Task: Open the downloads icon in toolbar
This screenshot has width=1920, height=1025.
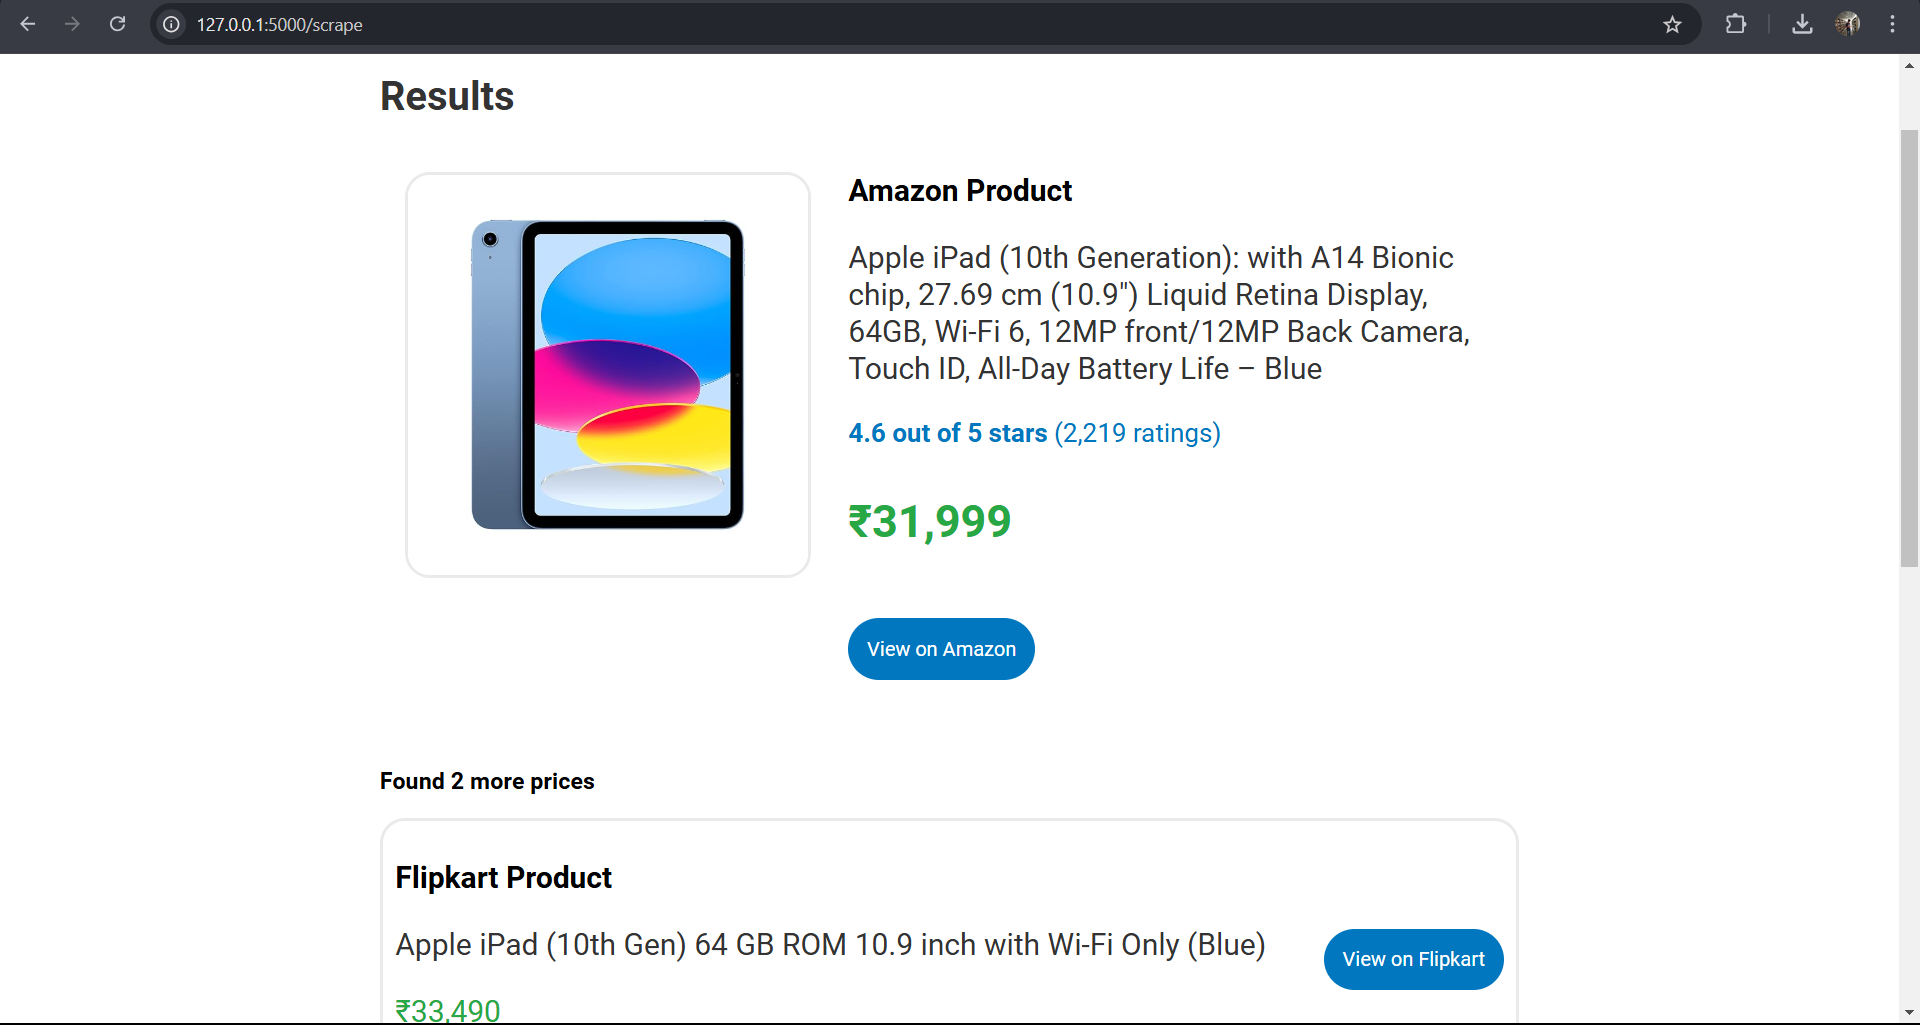Action: [x=1802, y=24]
